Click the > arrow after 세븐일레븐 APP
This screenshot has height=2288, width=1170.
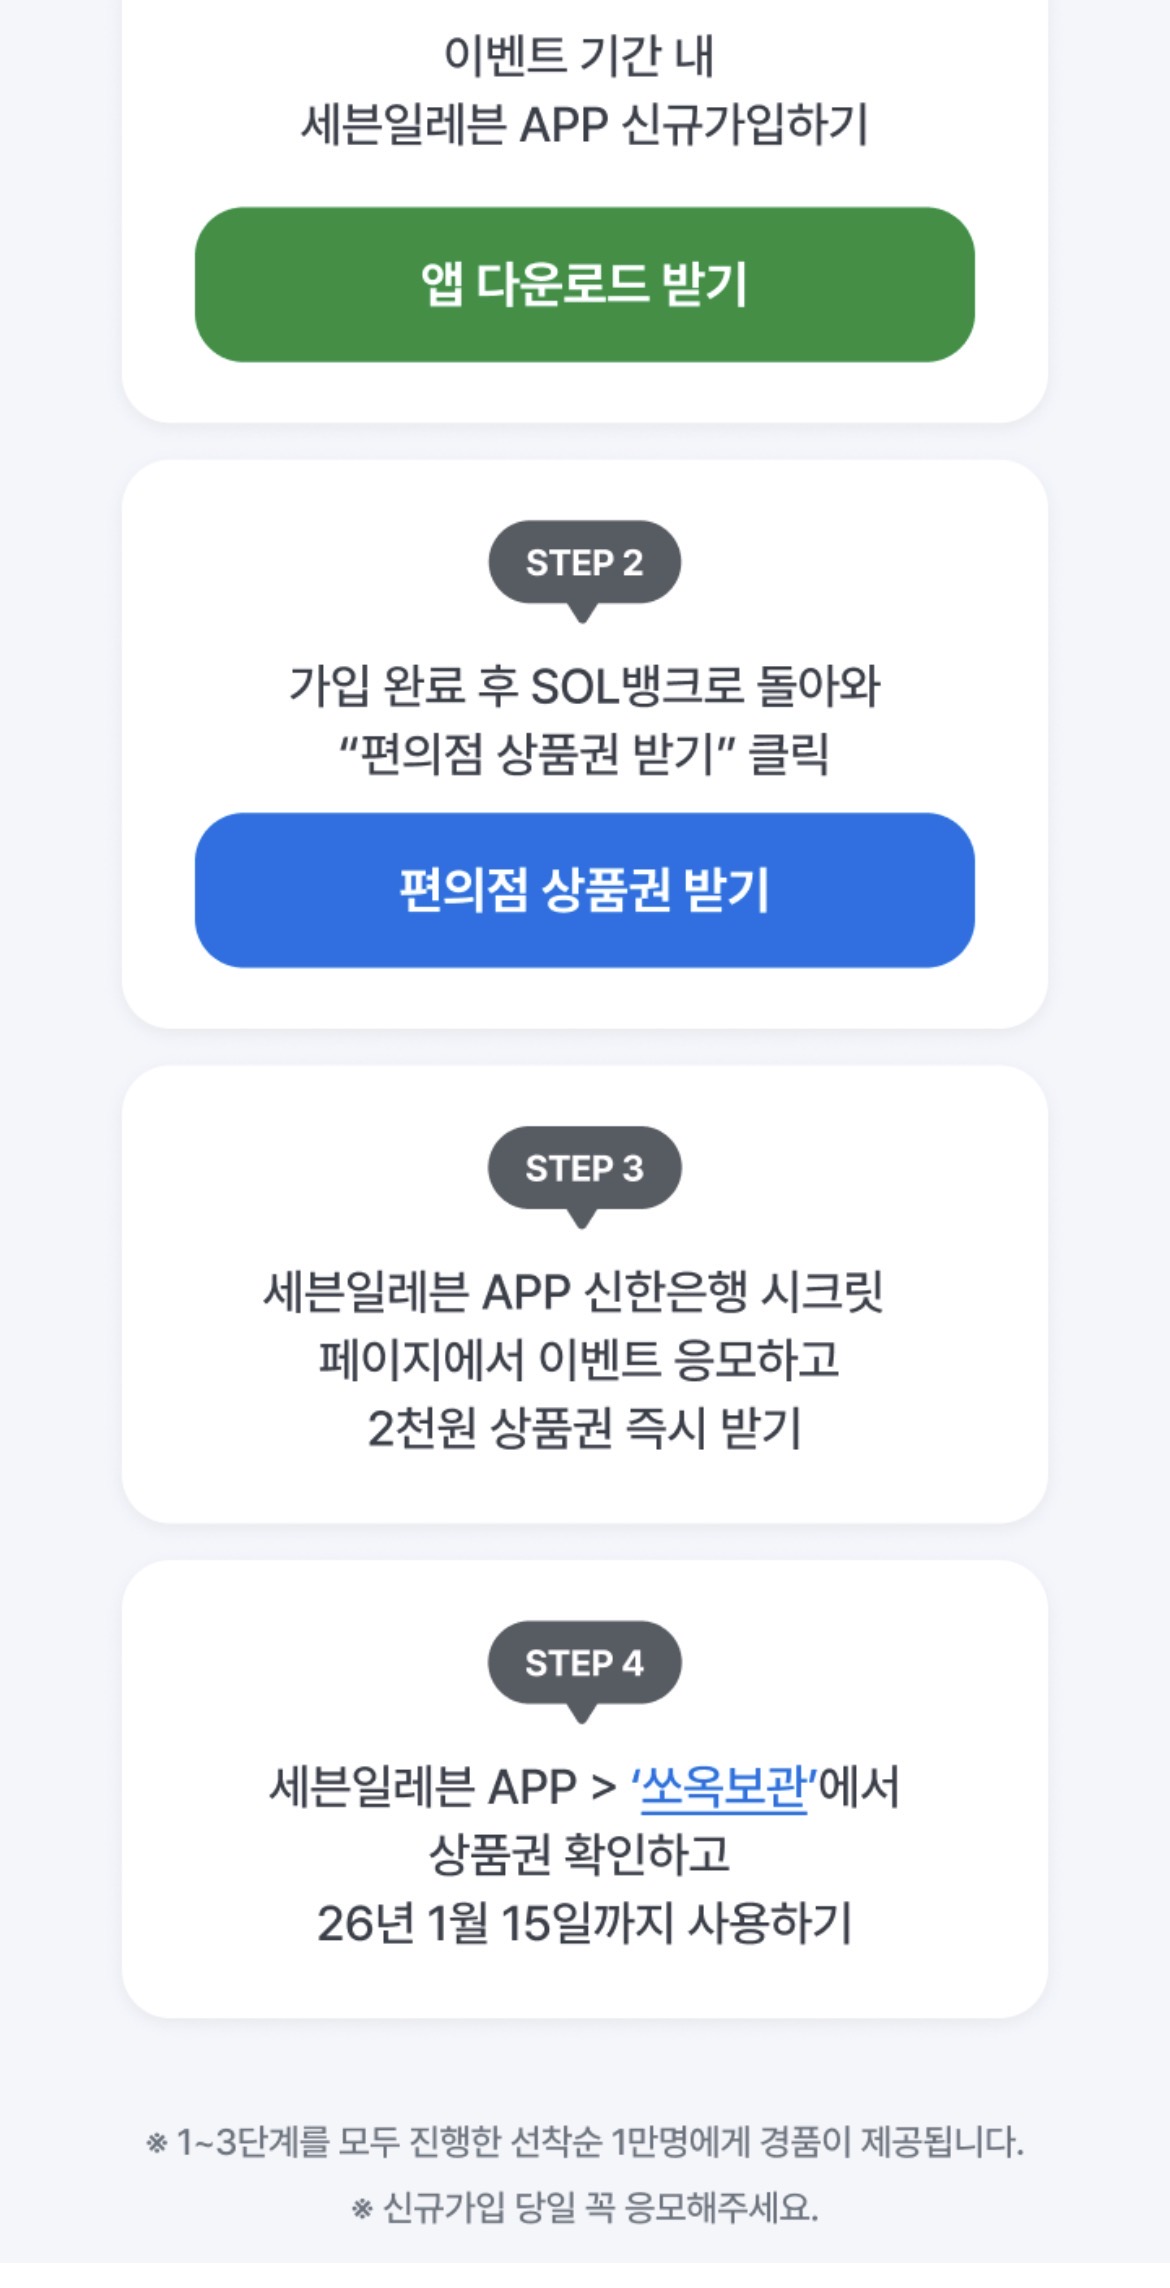click(603, 1787)
